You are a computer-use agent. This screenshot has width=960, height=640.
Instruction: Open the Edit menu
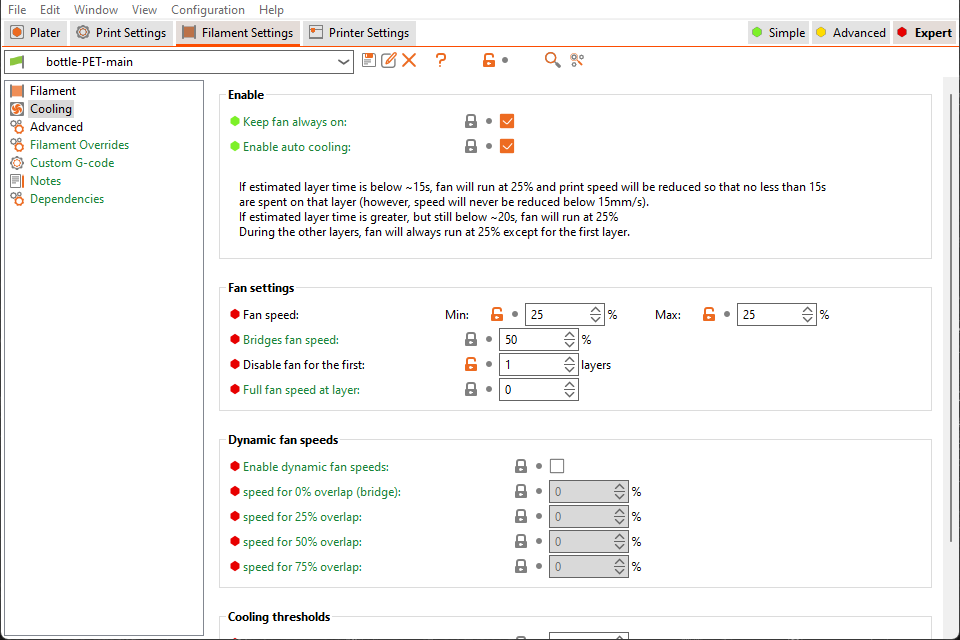pyautogui.click(x=50, y=10)
